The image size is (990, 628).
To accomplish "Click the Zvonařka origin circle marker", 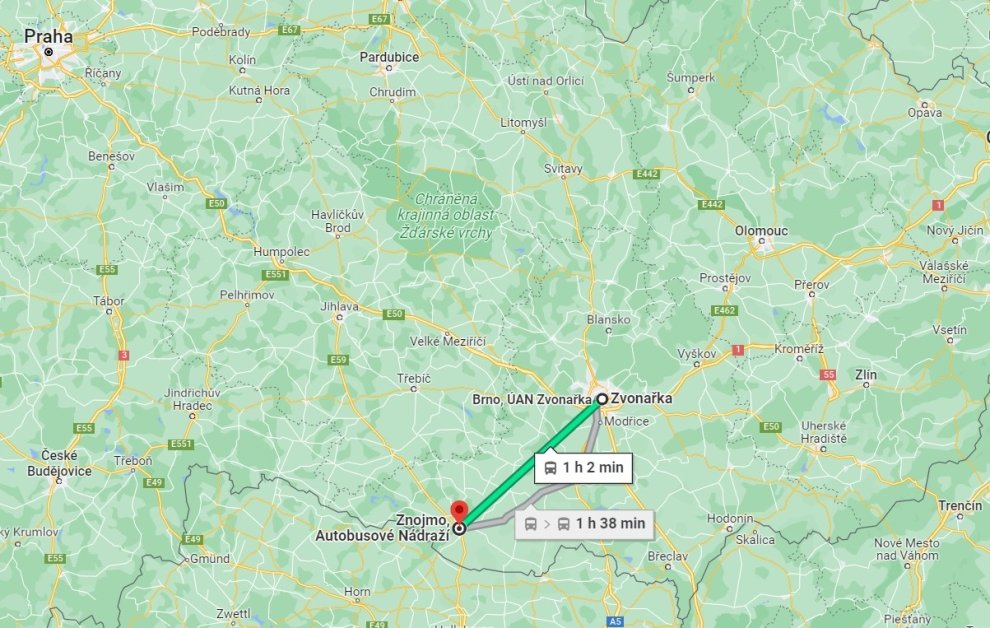I will [x=602, y=399].
